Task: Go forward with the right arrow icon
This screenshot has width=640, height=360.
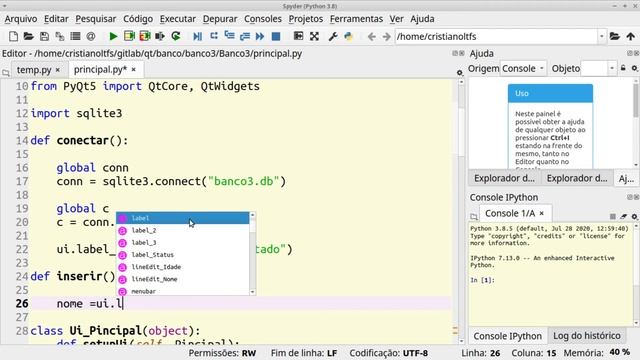Action: coord(387,36)
